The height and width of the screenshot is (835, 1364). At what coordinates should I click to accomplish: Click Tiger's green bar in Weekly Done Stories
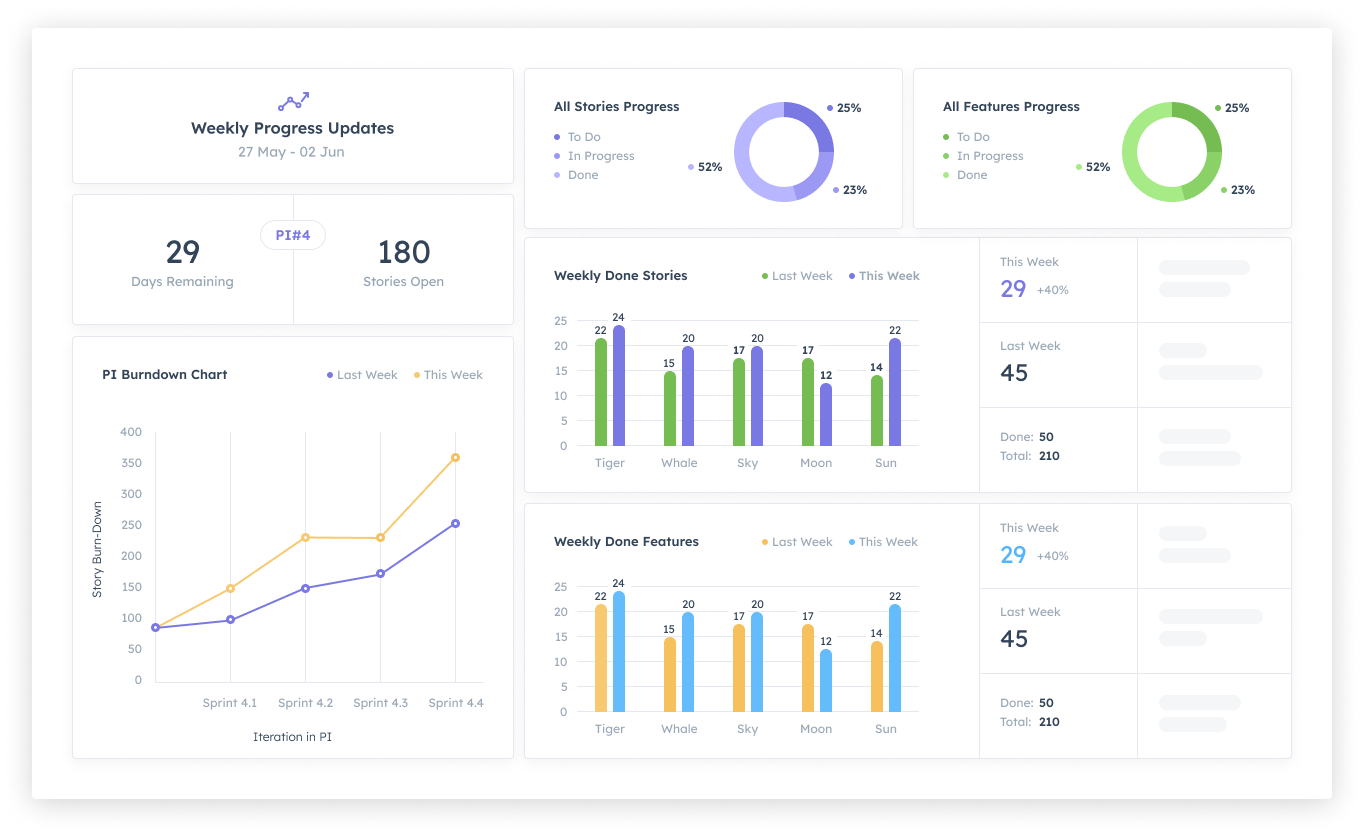coord(601,392)
